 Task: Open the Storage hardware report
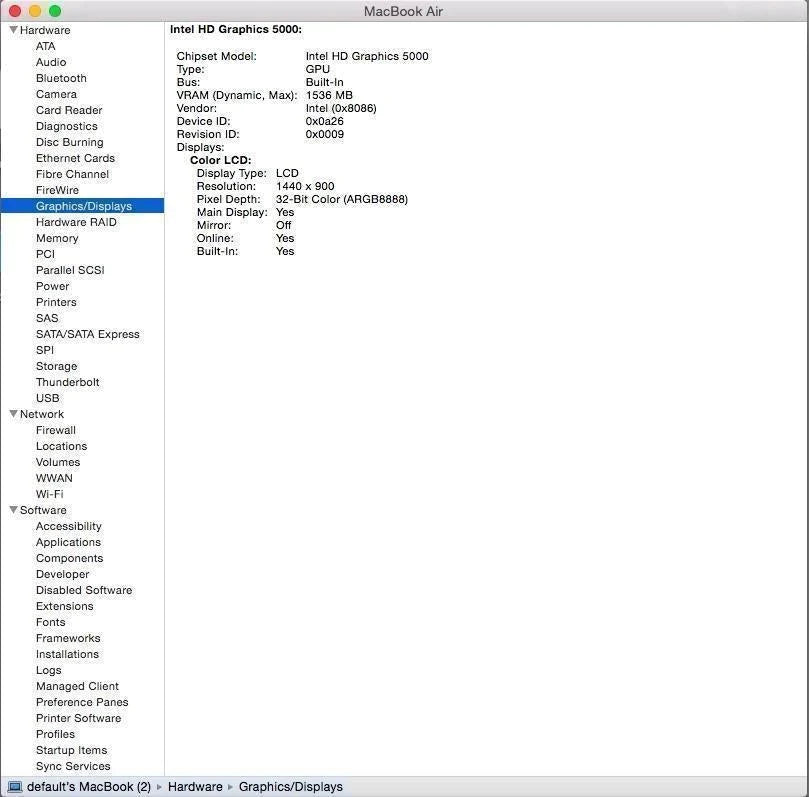[56, 366]
